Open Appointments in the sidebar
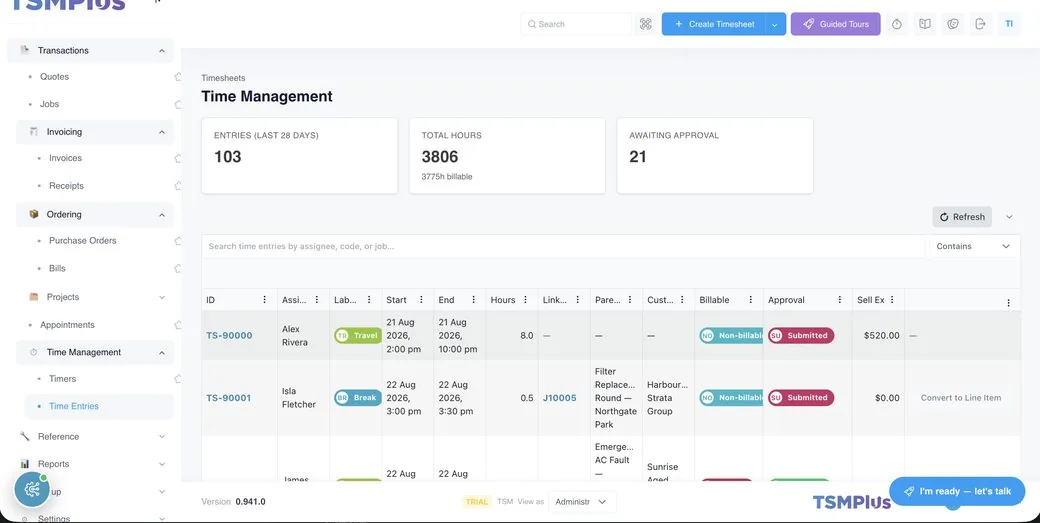The height and width of the screenshot is (523, 1040). [67, 325]
